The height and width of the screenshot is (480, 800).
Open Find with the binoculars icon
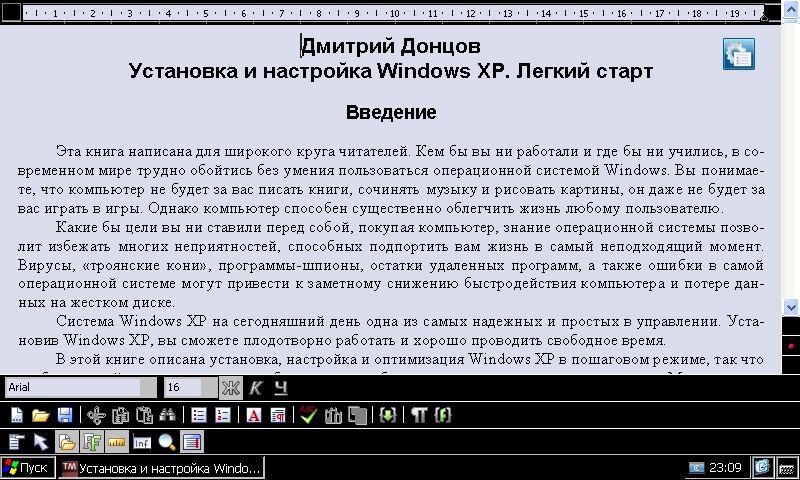pyautogui.click(x=168, y=416)
